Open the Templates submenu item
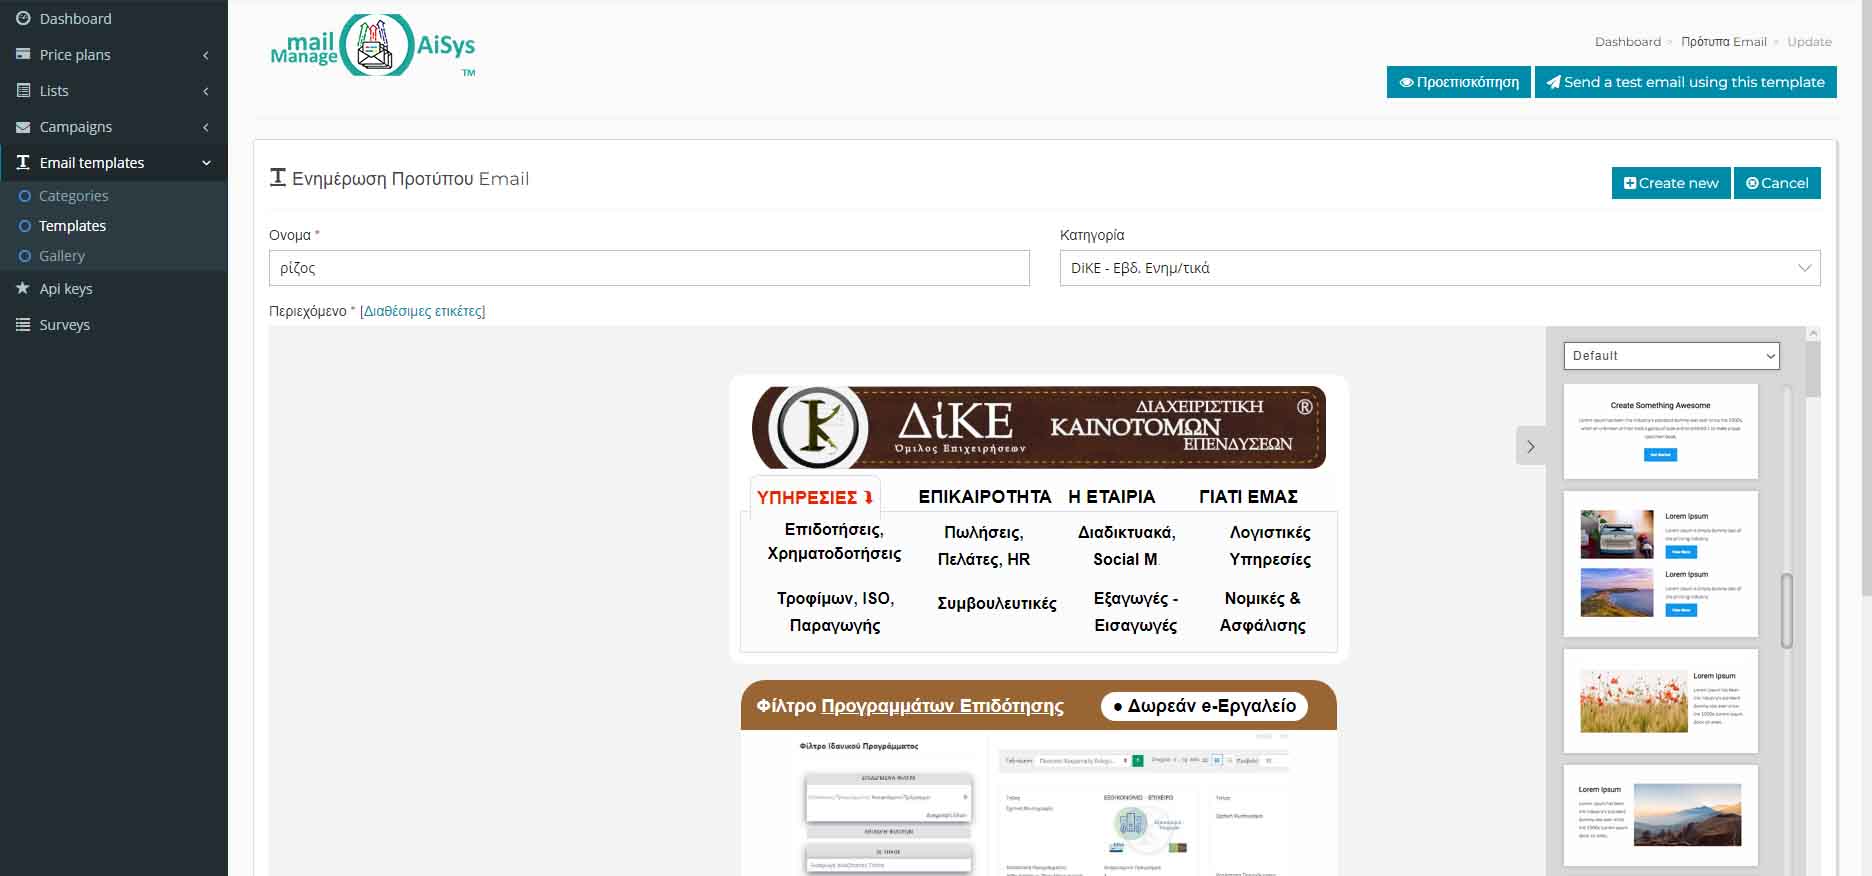Image resolution: width=1872 pixels, height=876 pixels. [72, 226]
